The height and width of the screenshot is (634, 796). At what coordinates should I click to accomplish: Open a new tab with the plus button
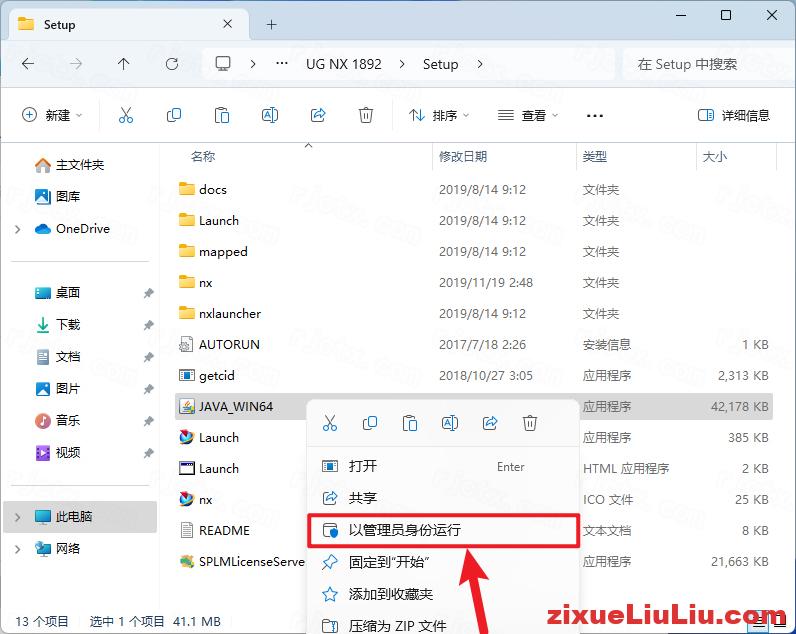pos(272,24)
